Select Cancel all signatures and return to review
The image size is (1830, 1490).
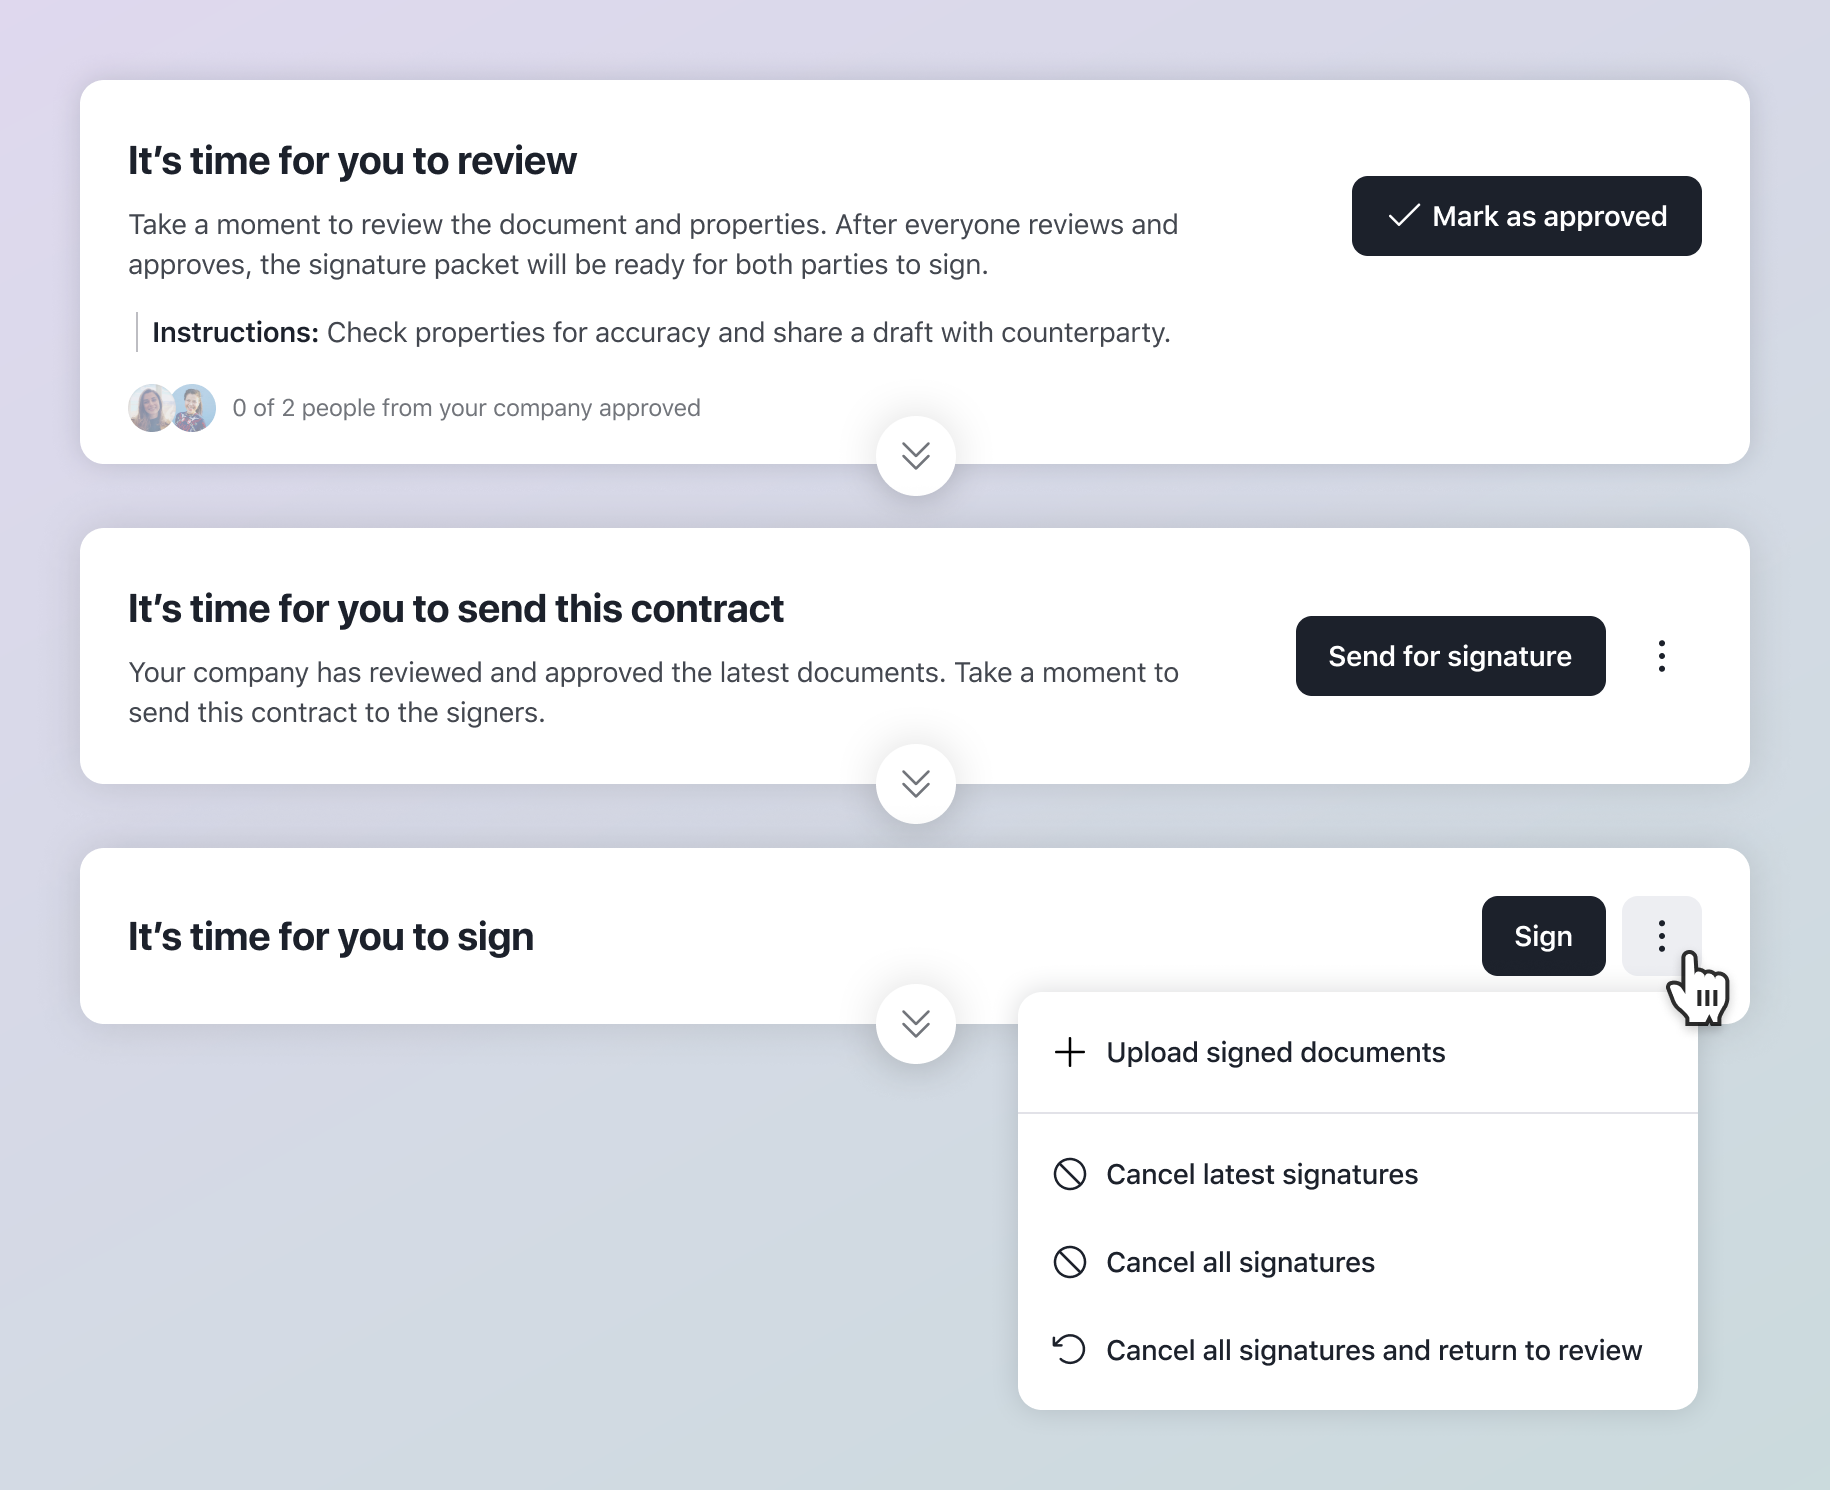tap(1358, 1350)
